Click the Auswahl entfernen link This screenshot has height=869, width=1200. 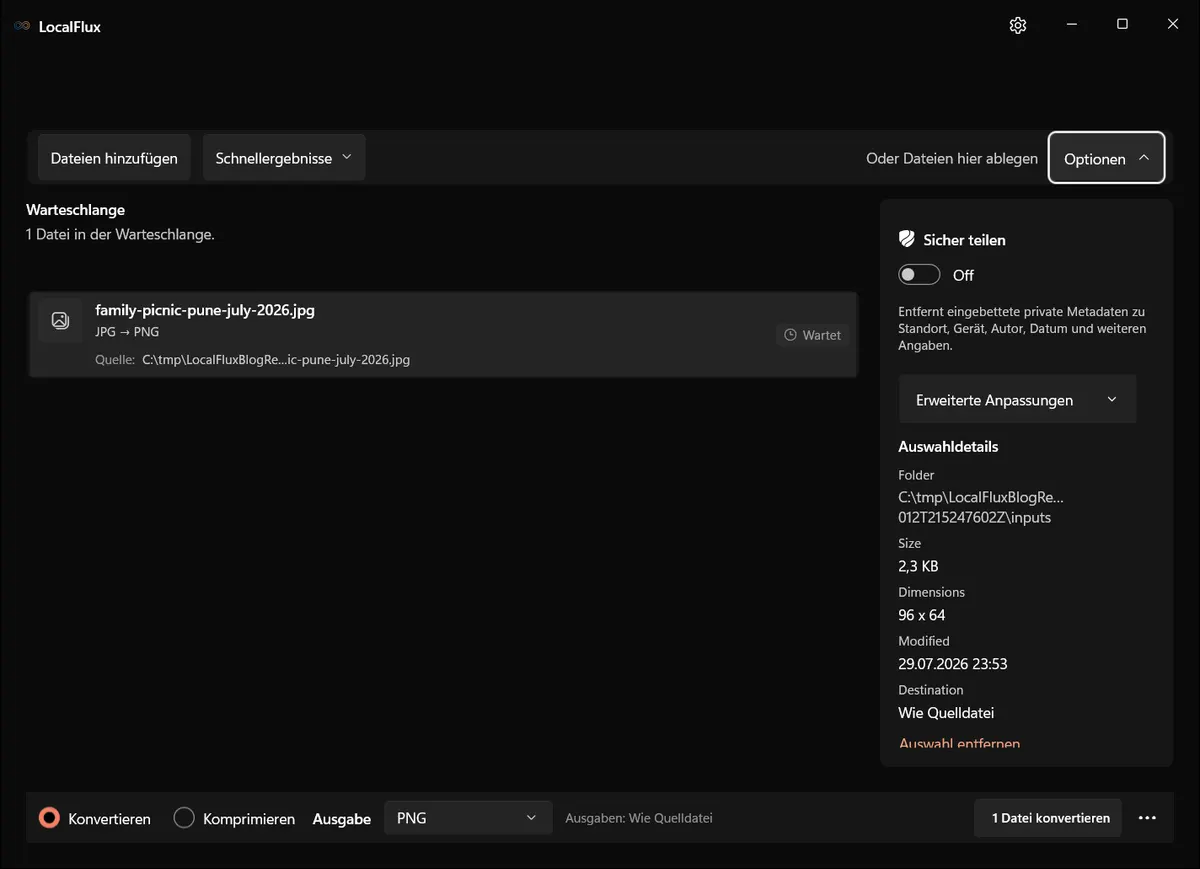click(x=959, y=743)
